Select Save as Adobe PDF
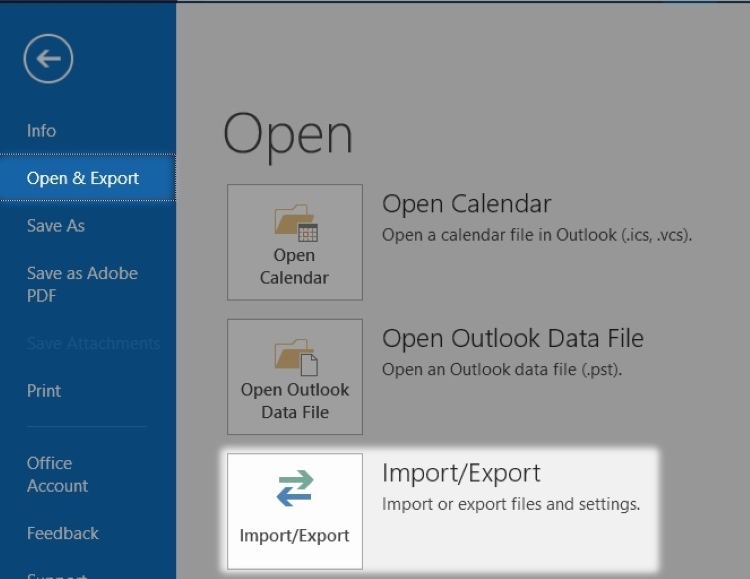750x579 pixels. (x=82, y=284)
